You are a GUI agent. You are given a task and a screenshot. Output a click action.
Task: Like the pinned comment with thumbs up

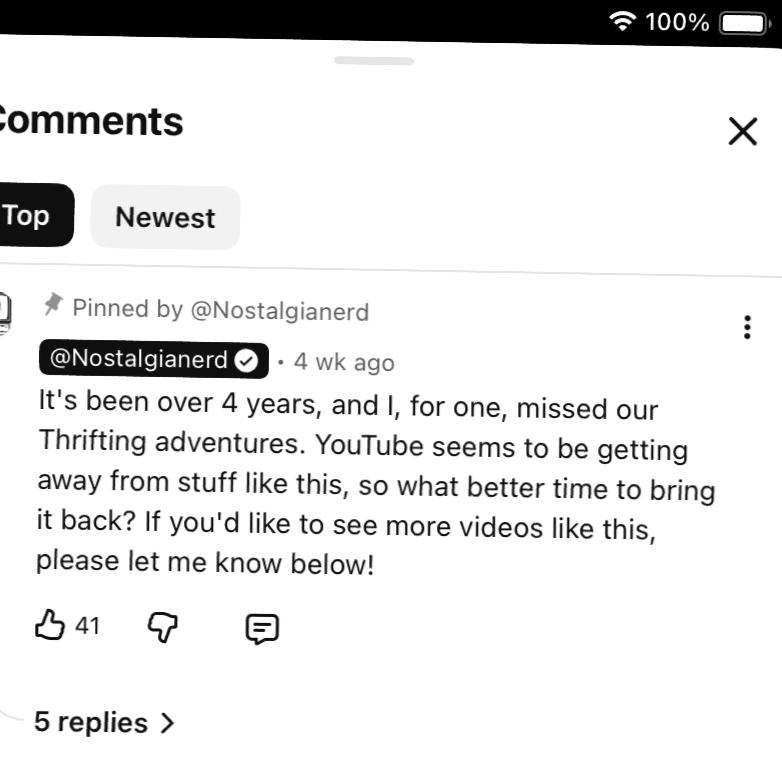50,626
